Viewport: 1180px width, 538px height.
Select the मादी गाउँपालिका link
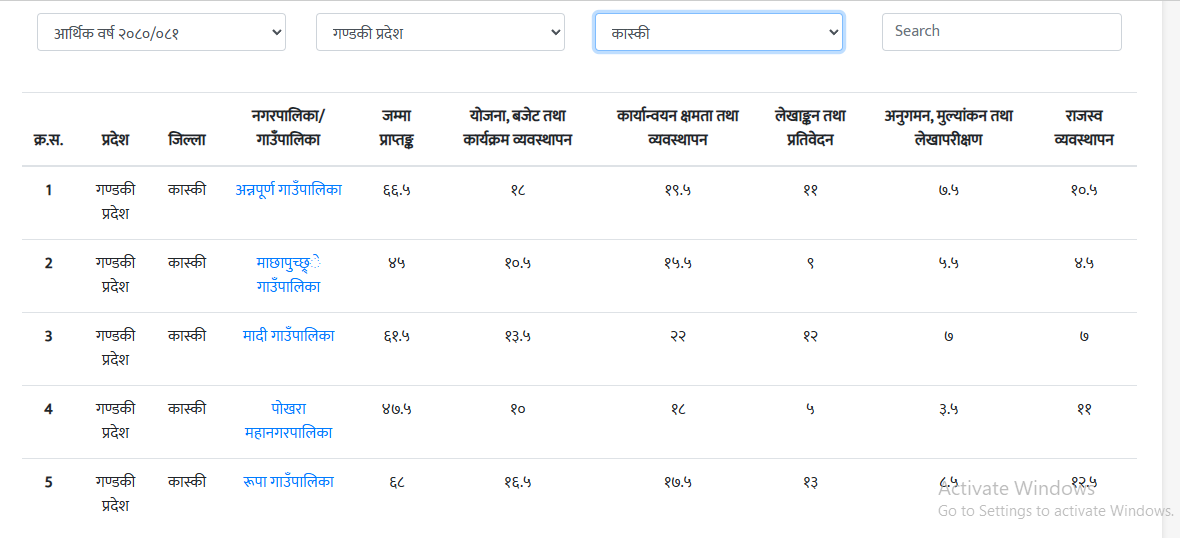coord(289,336)
